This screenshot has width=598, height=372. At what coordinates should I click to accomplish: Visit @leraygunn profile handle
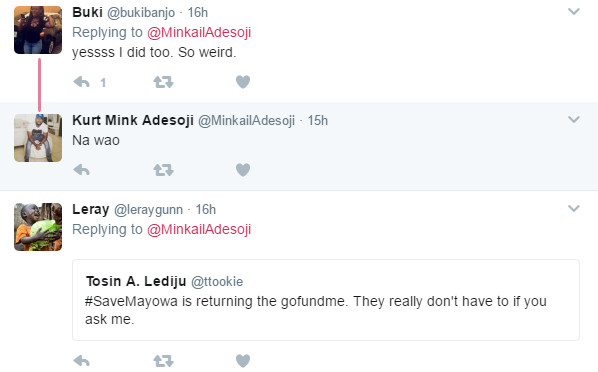[148, 209]
